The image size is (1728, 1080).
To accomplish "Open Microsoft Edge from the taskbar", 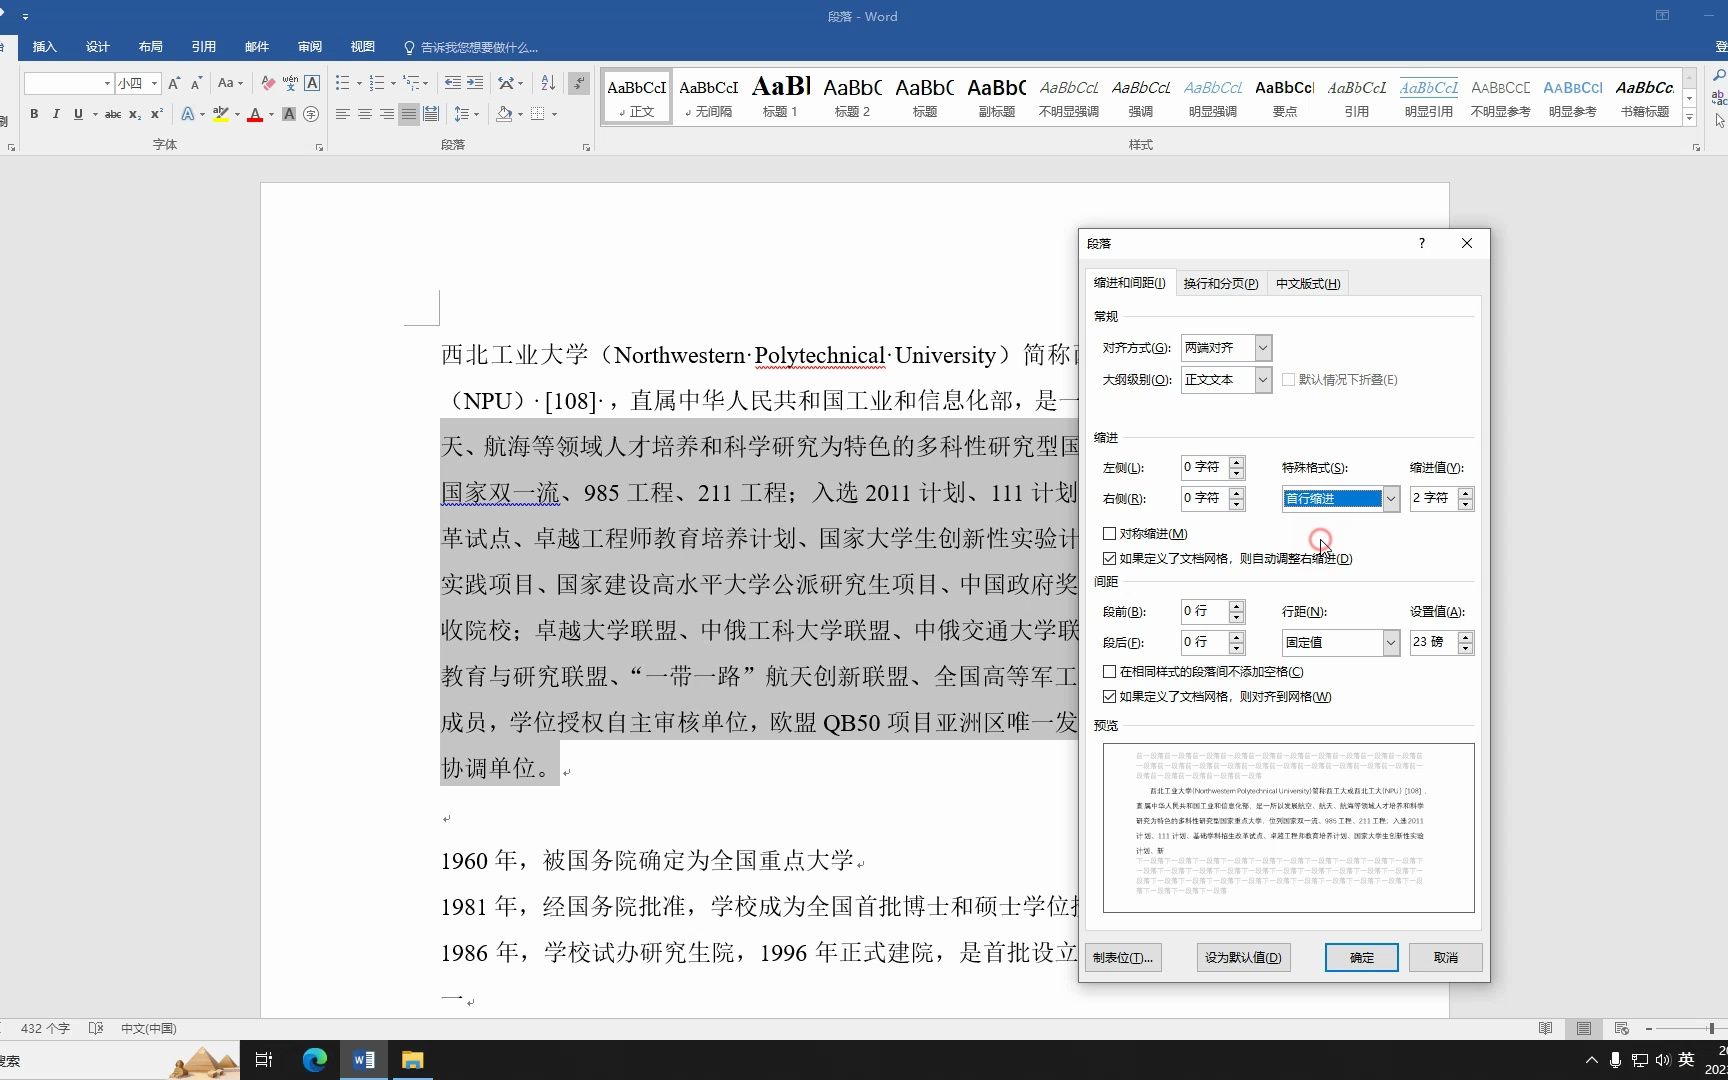I will click(314, 1060).
